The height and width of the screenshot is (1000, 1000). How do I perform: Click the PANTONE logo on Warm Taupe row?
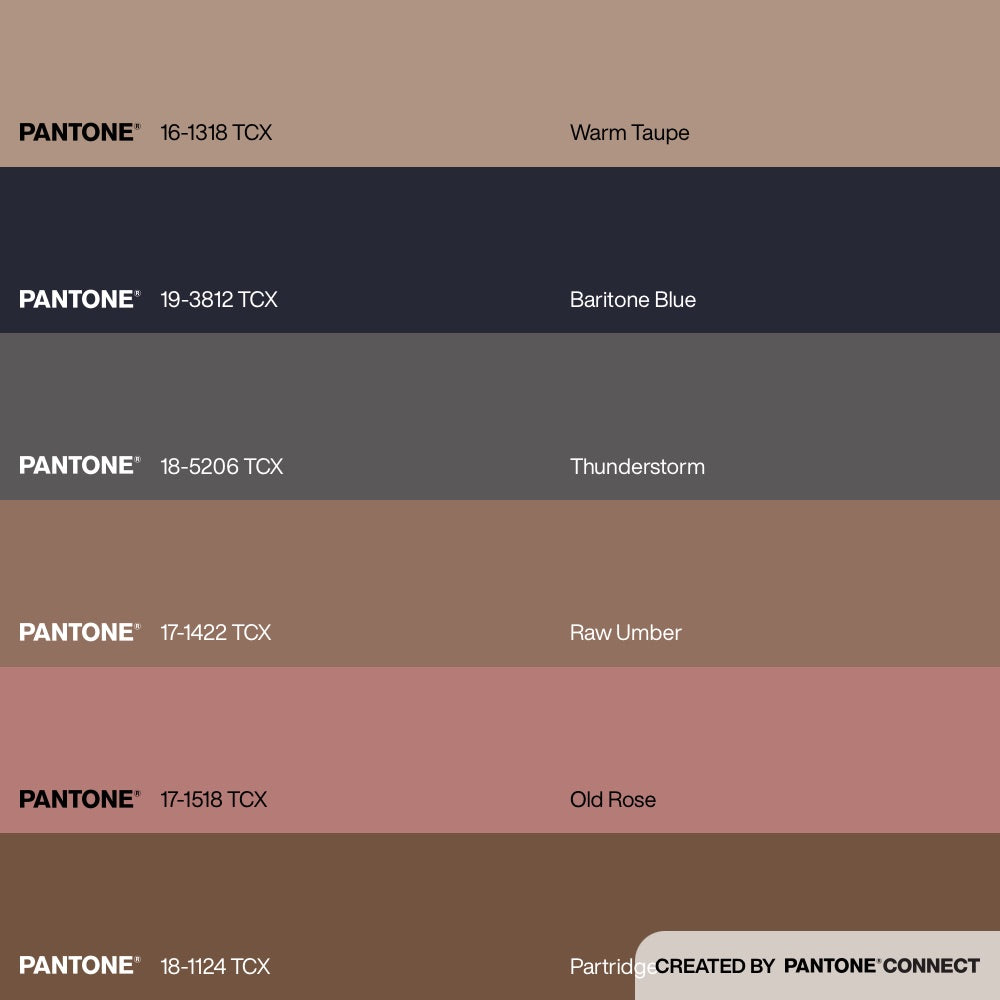point(79,132)
